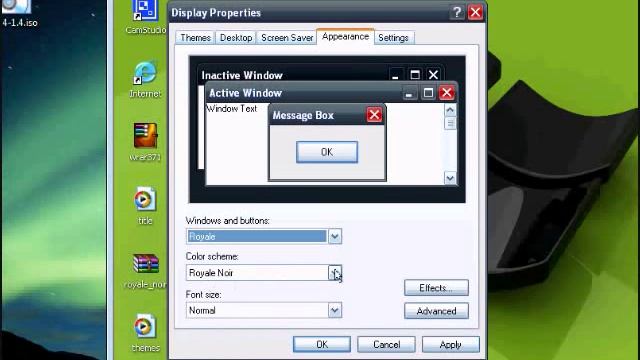Select the royale_noir archive icon

146,271
